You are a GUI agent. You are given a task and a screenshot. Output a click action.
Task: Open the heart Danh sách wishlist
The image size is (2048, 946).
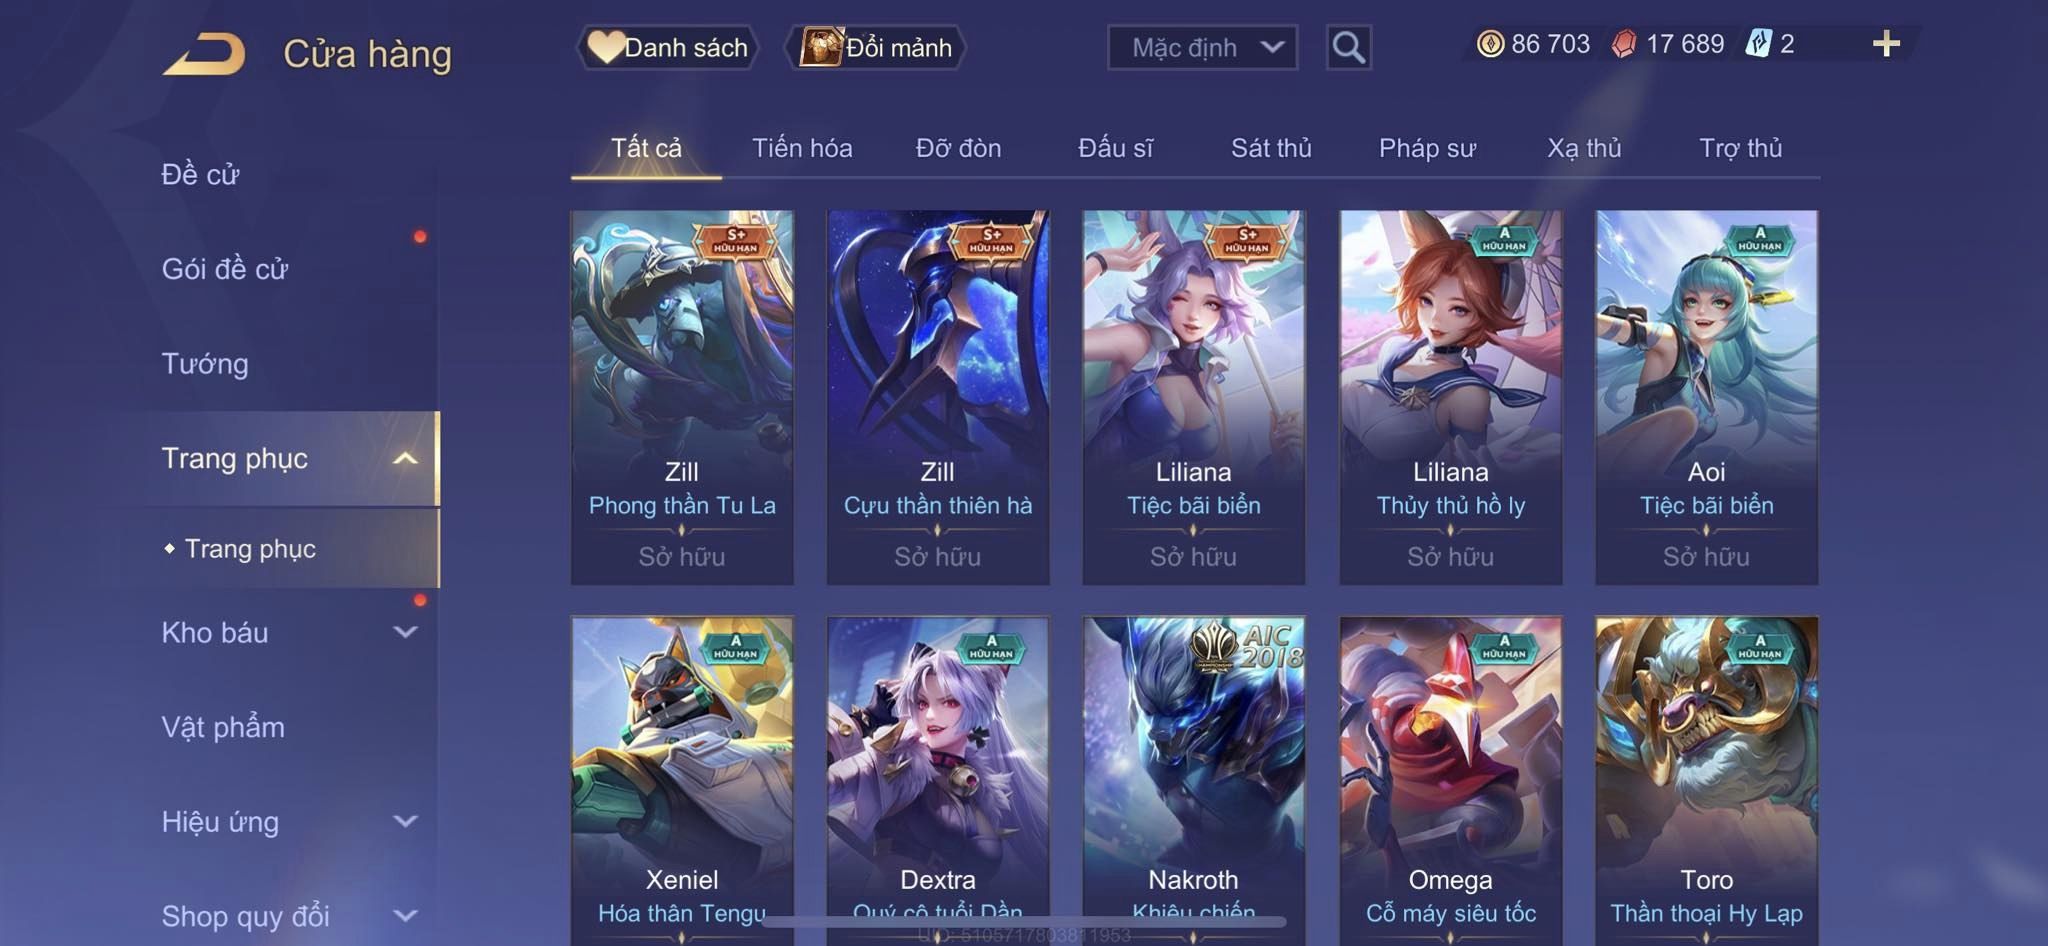click(667, 47)
